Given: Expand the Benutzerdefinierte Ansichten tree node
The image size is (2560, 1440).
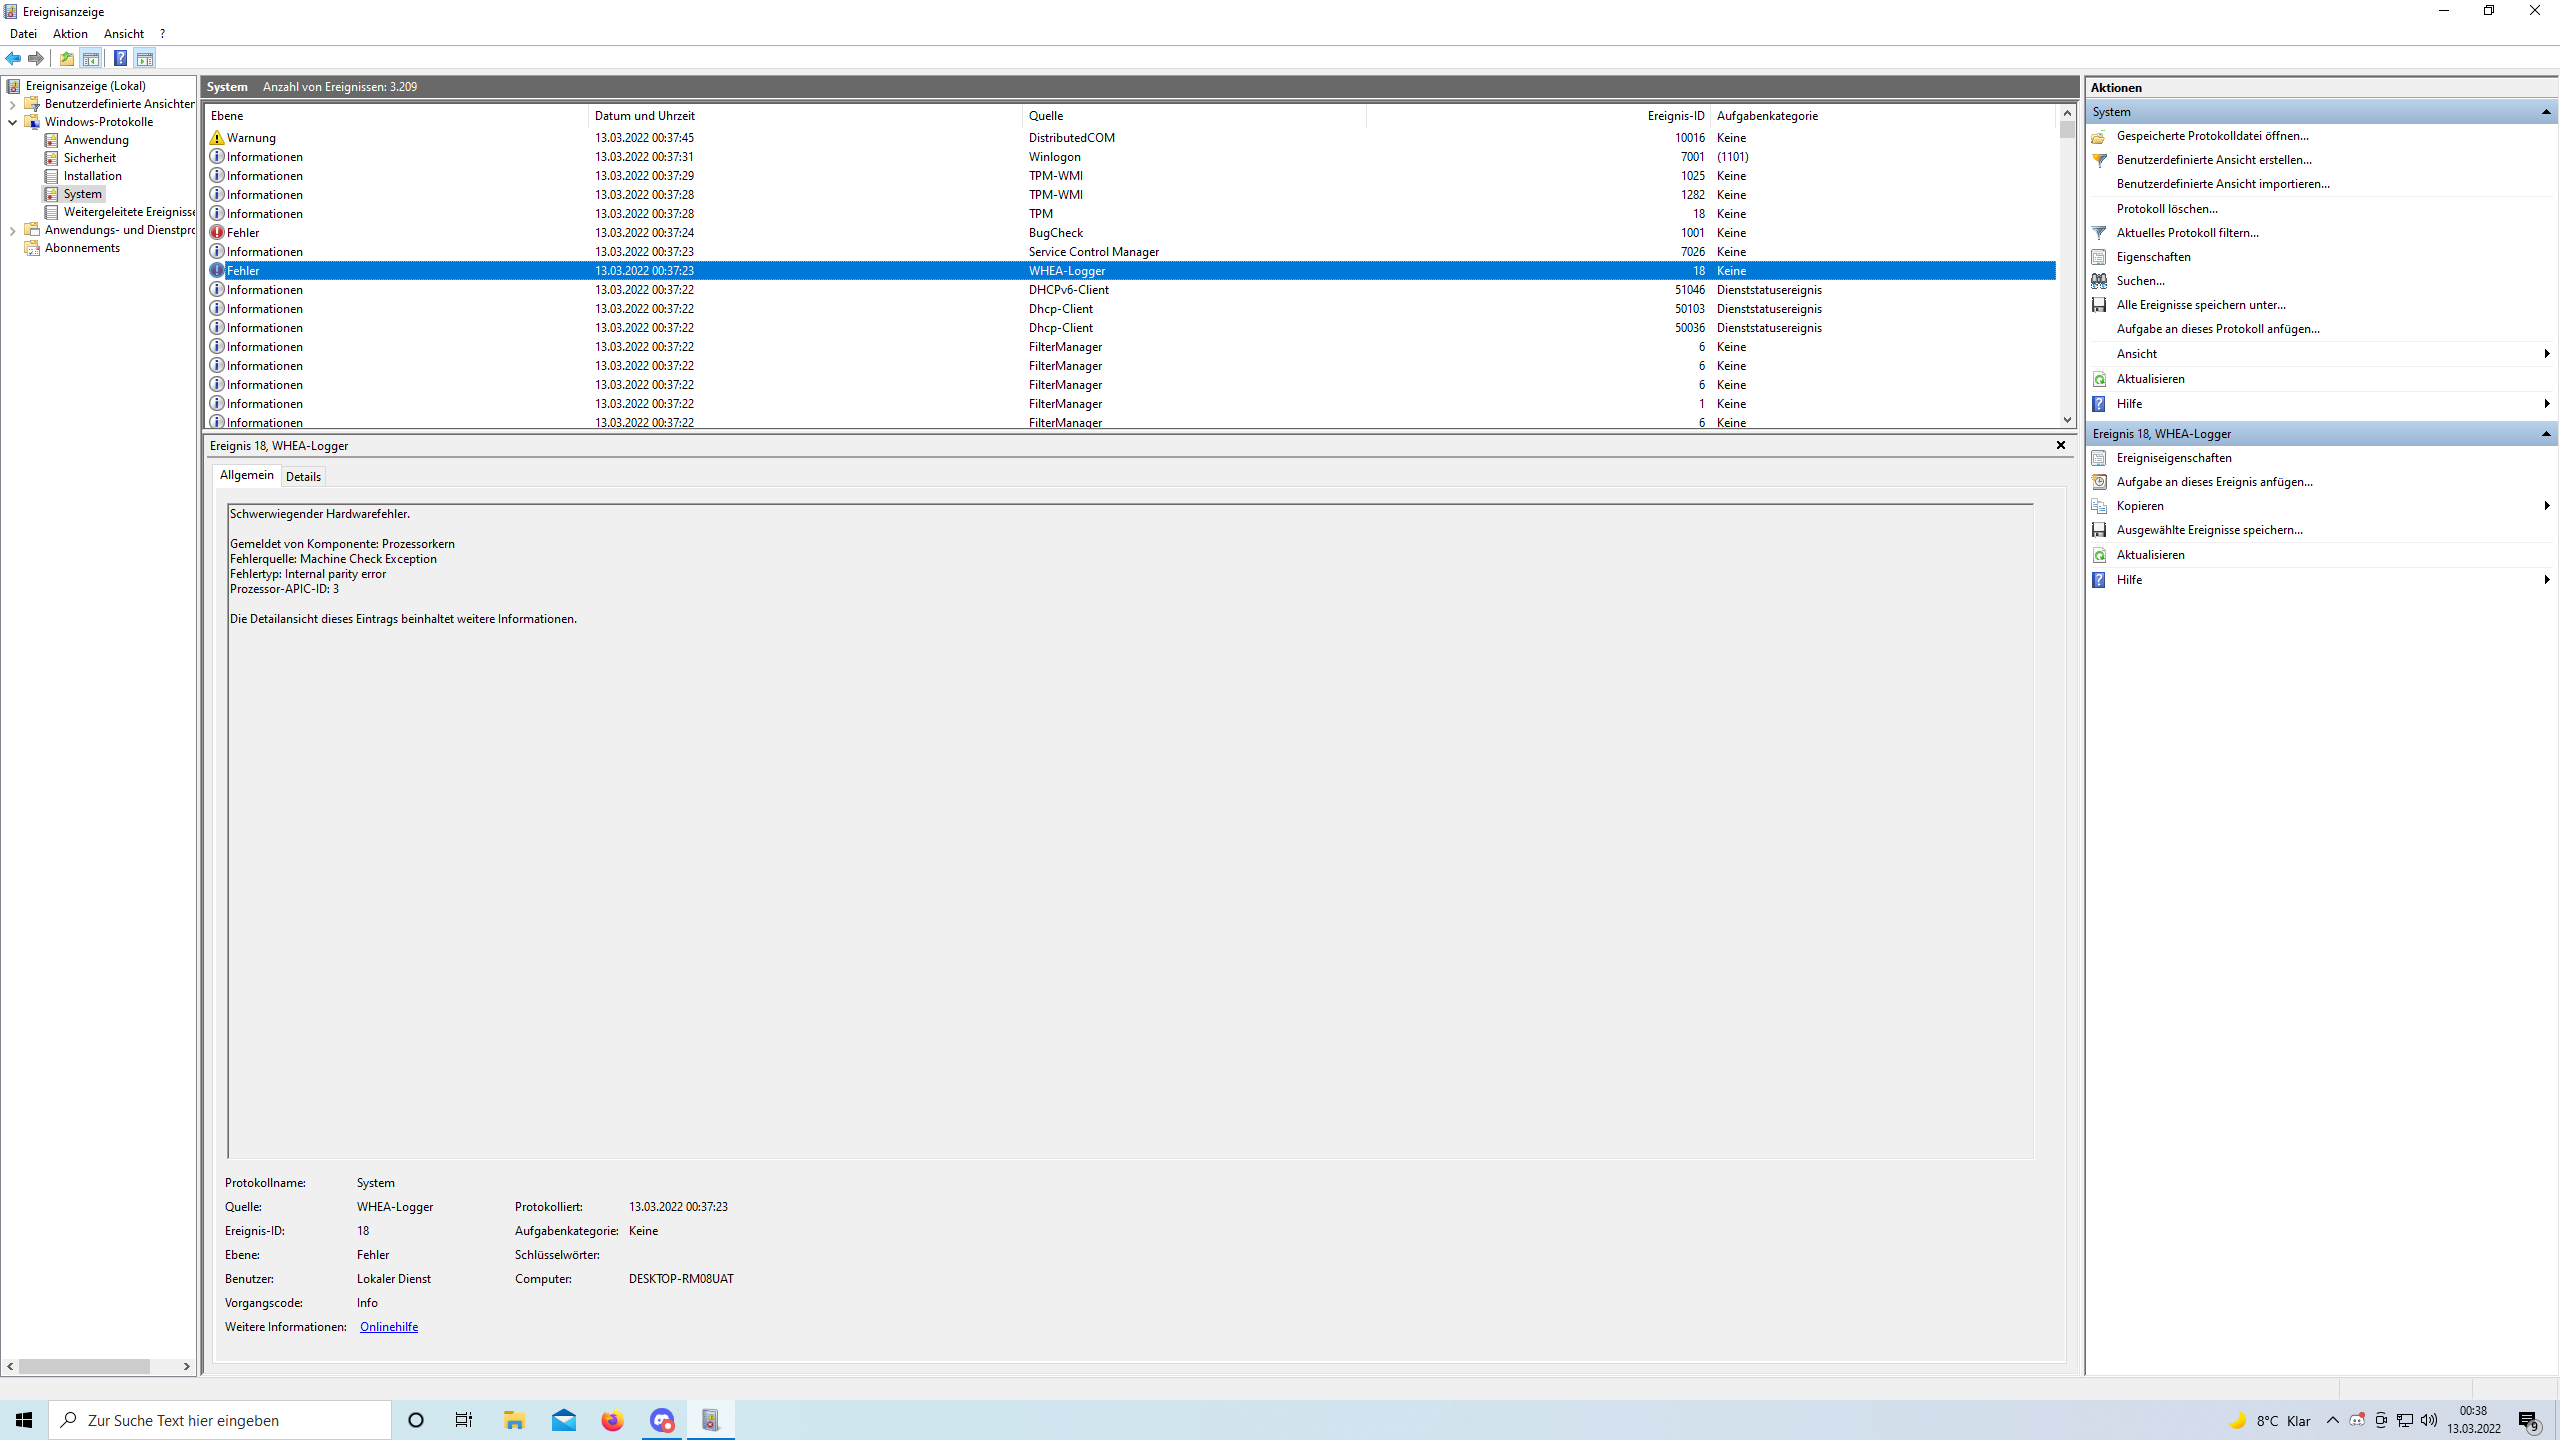Looking at the screenshot, I should (x=12, y=104).
